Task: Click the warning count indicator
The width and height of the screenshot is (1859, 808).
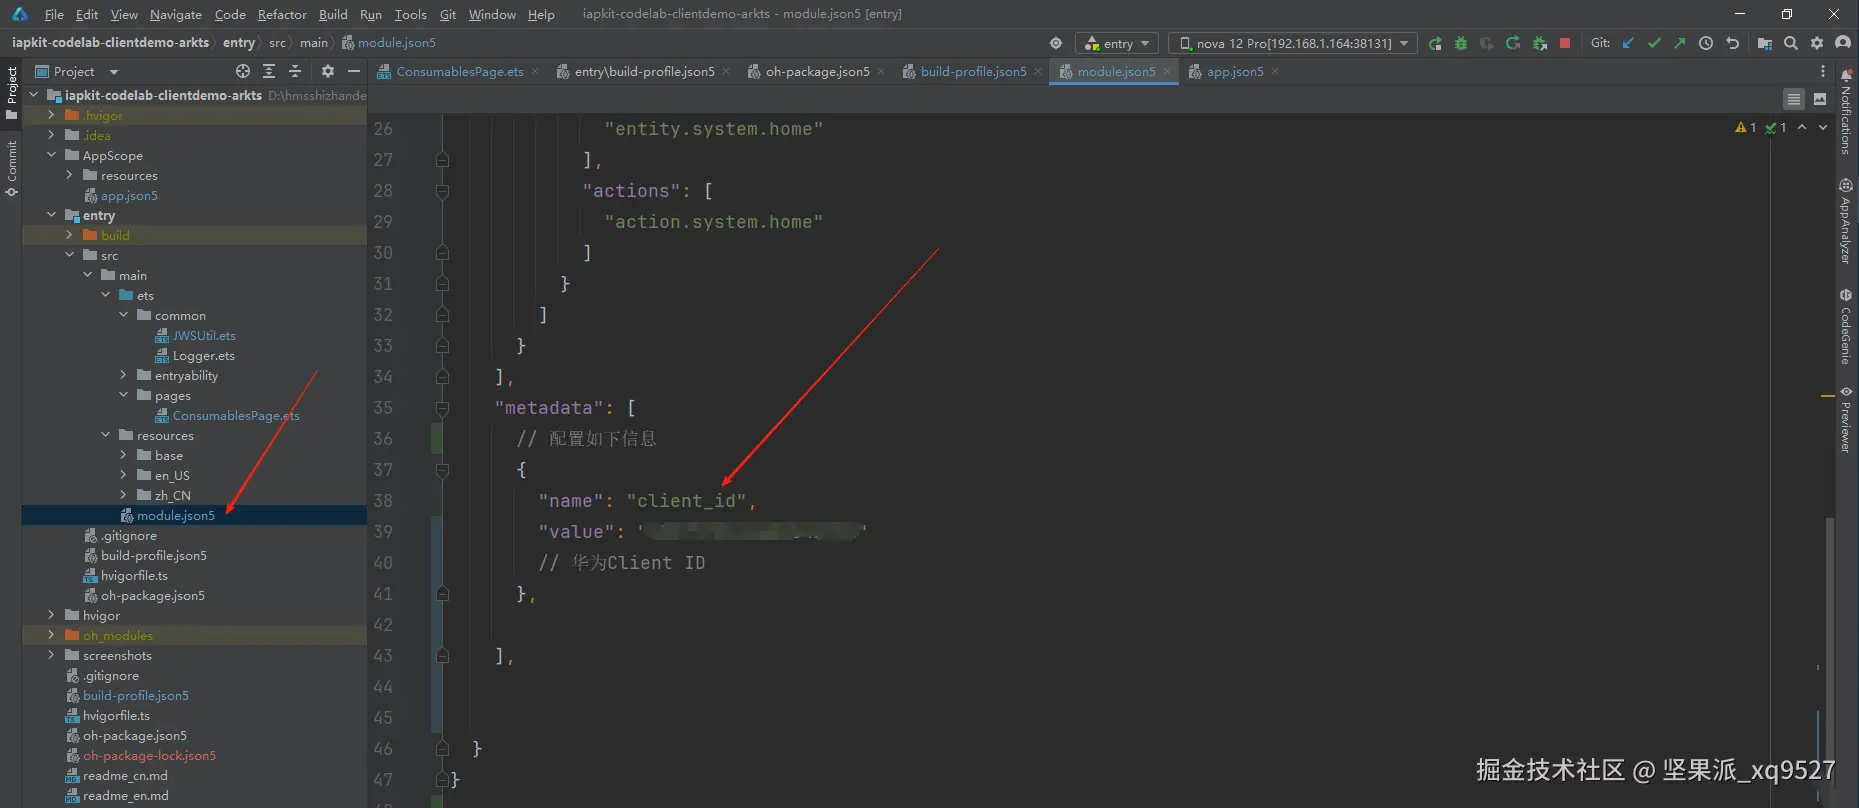Action: coord(1746,127)
